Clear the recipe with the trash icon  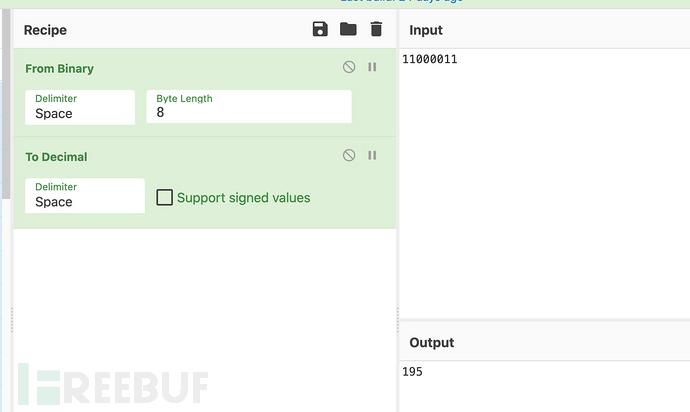376,29
